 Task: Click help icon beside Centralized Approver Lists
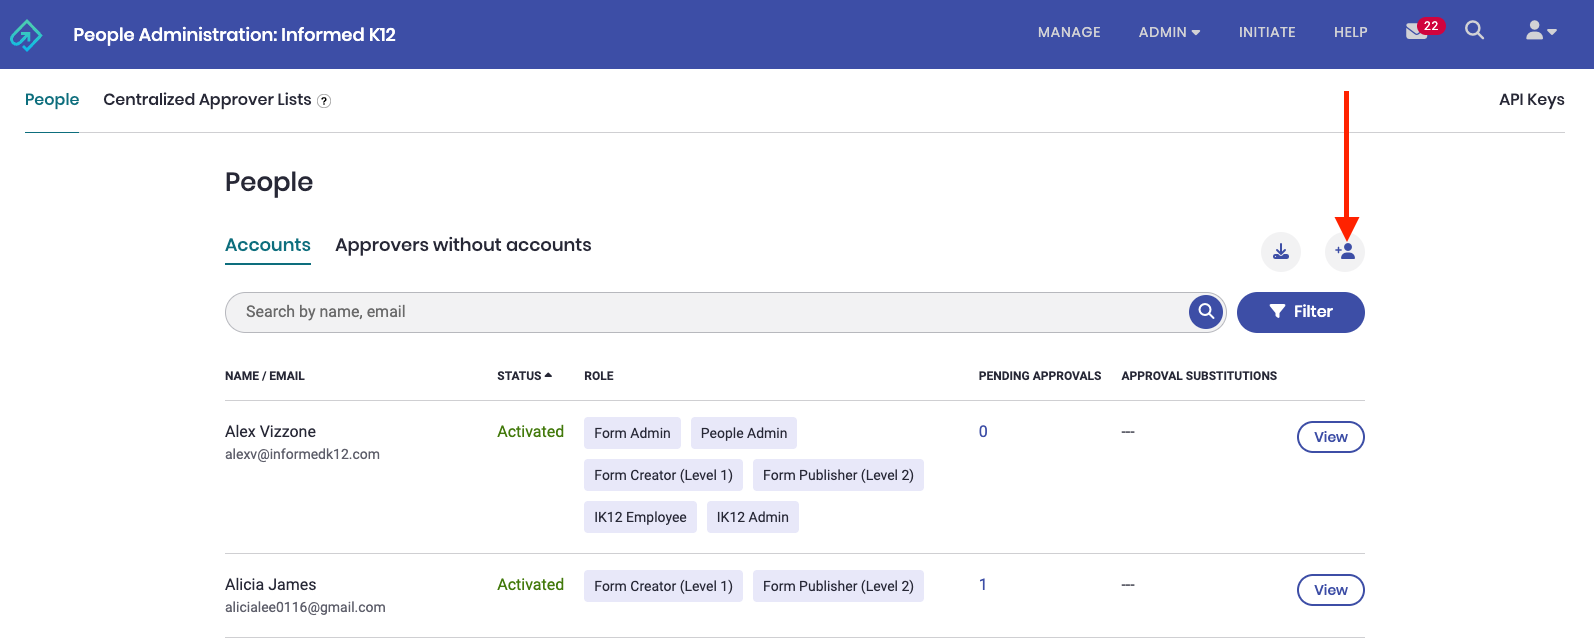[x=324, y=101]
